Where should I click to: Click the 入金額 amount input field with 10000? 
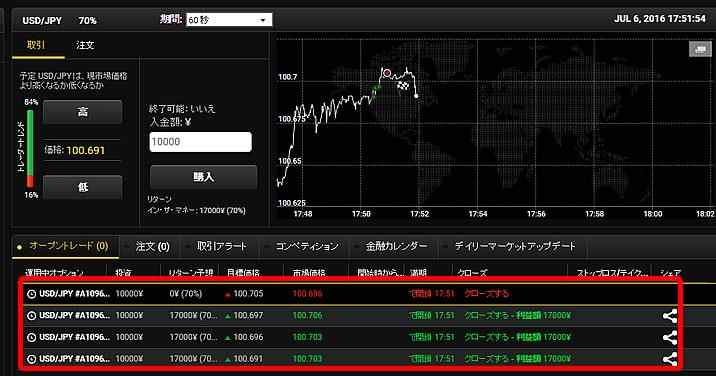click(x=200, y=142)
